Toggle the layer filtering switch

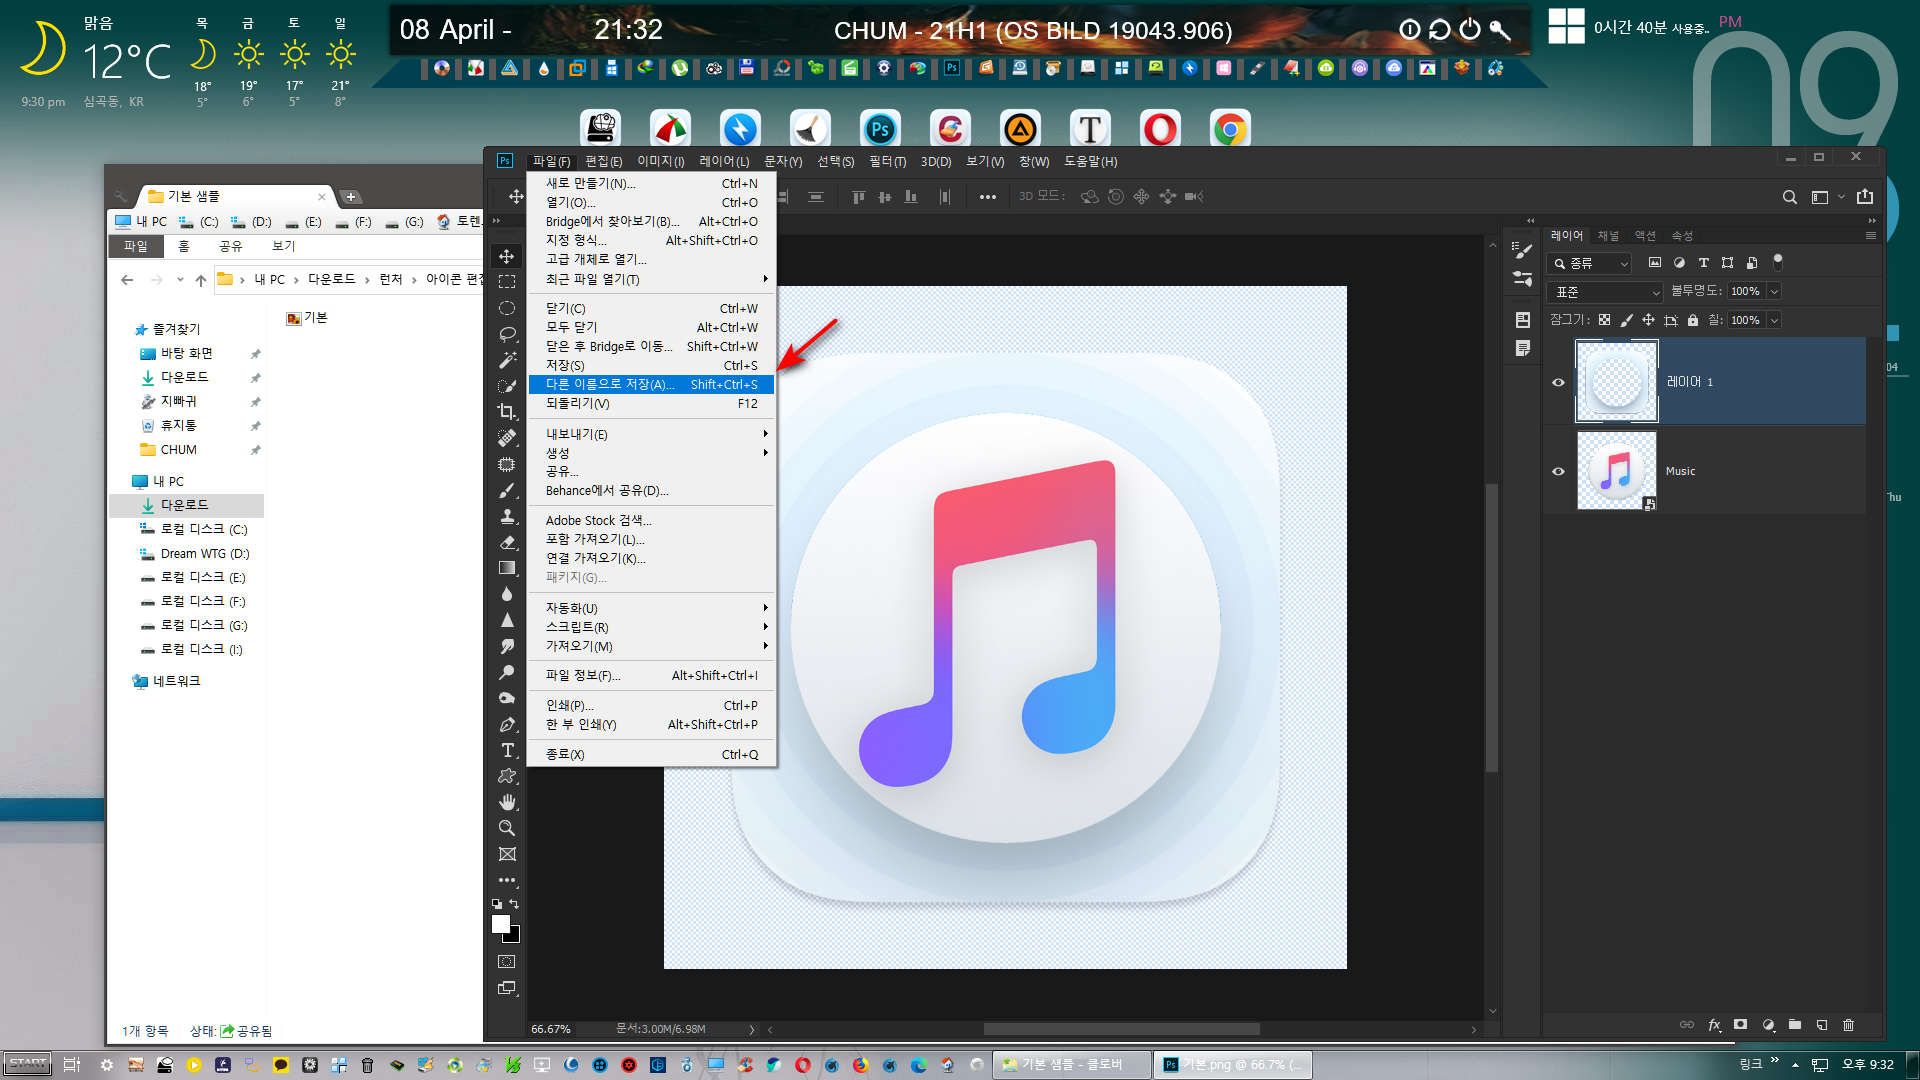point(1777,261)
